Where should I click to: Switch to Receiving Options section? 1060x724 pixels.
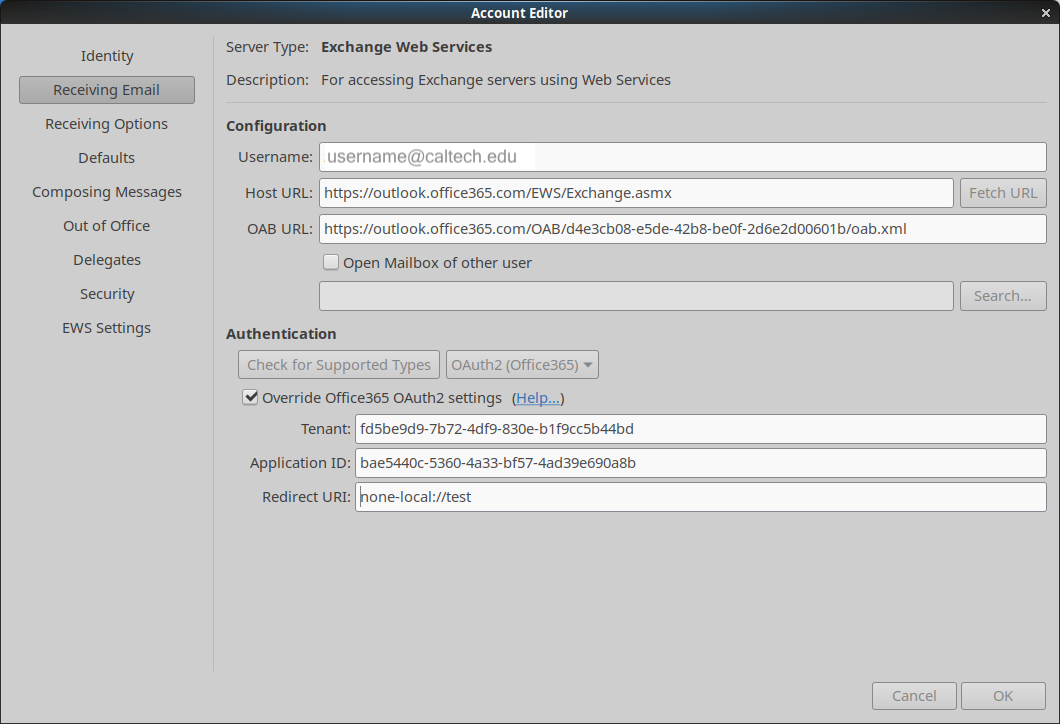[x=107, y=124]
